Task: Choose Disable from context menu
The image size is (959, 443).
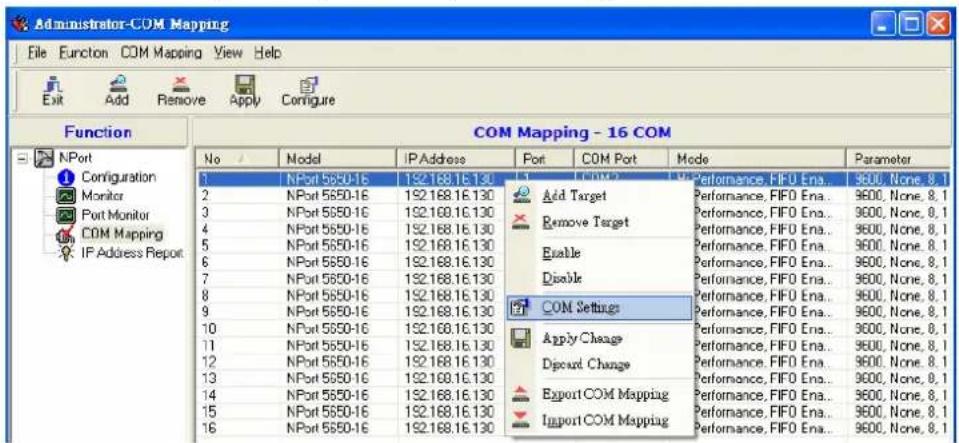Action: coord(599,278)
